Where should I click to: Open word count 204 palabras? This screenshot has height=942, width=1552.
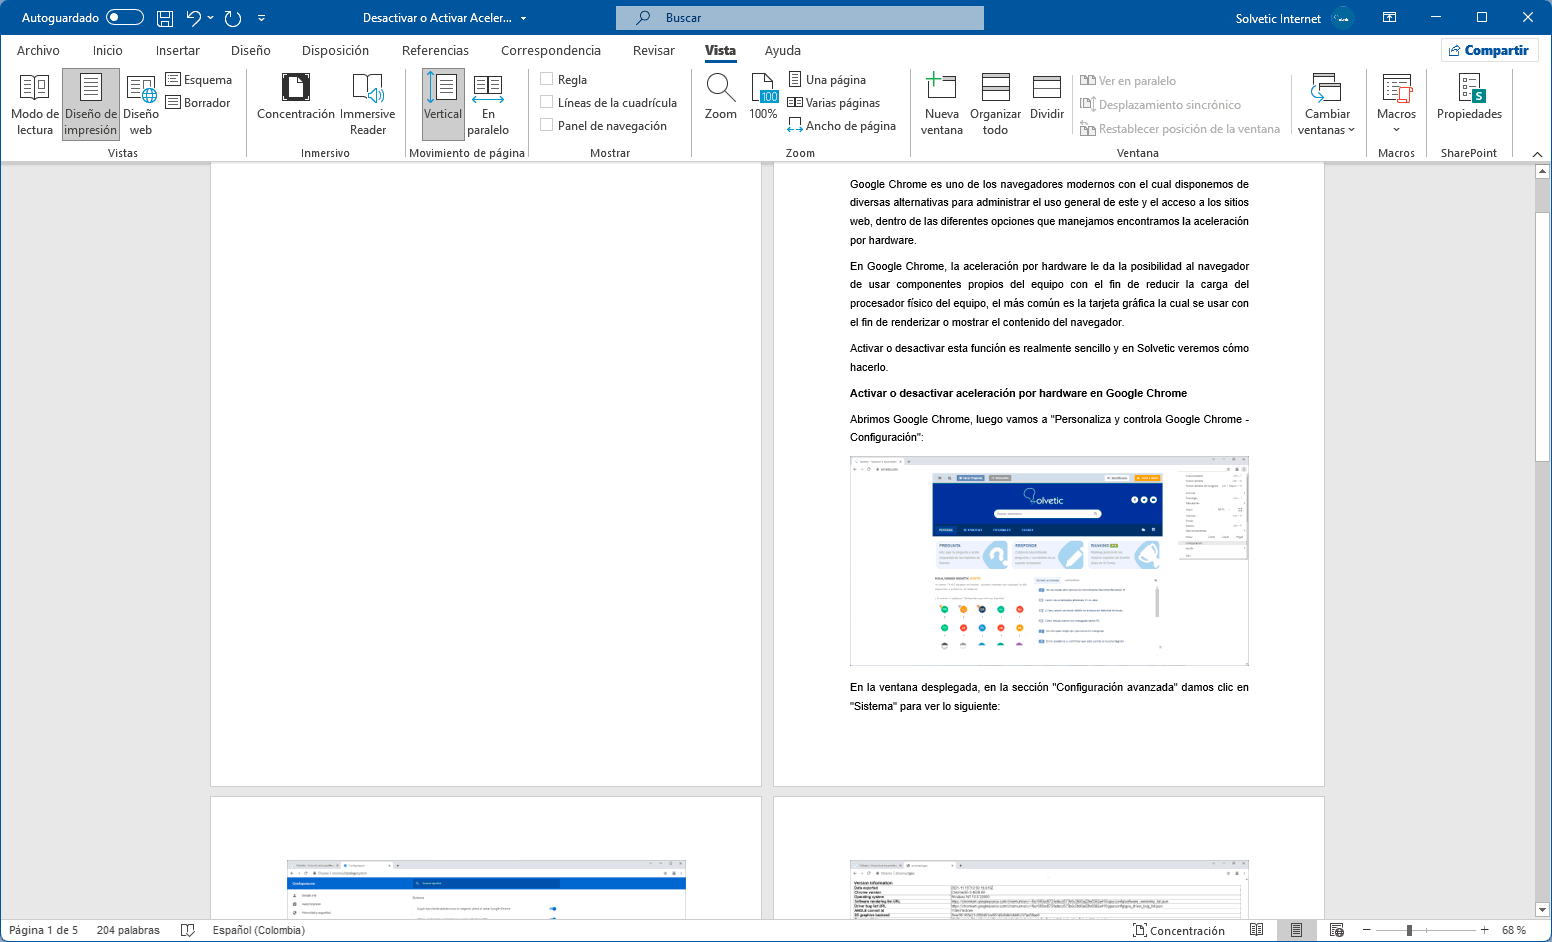tap(128, 930)
